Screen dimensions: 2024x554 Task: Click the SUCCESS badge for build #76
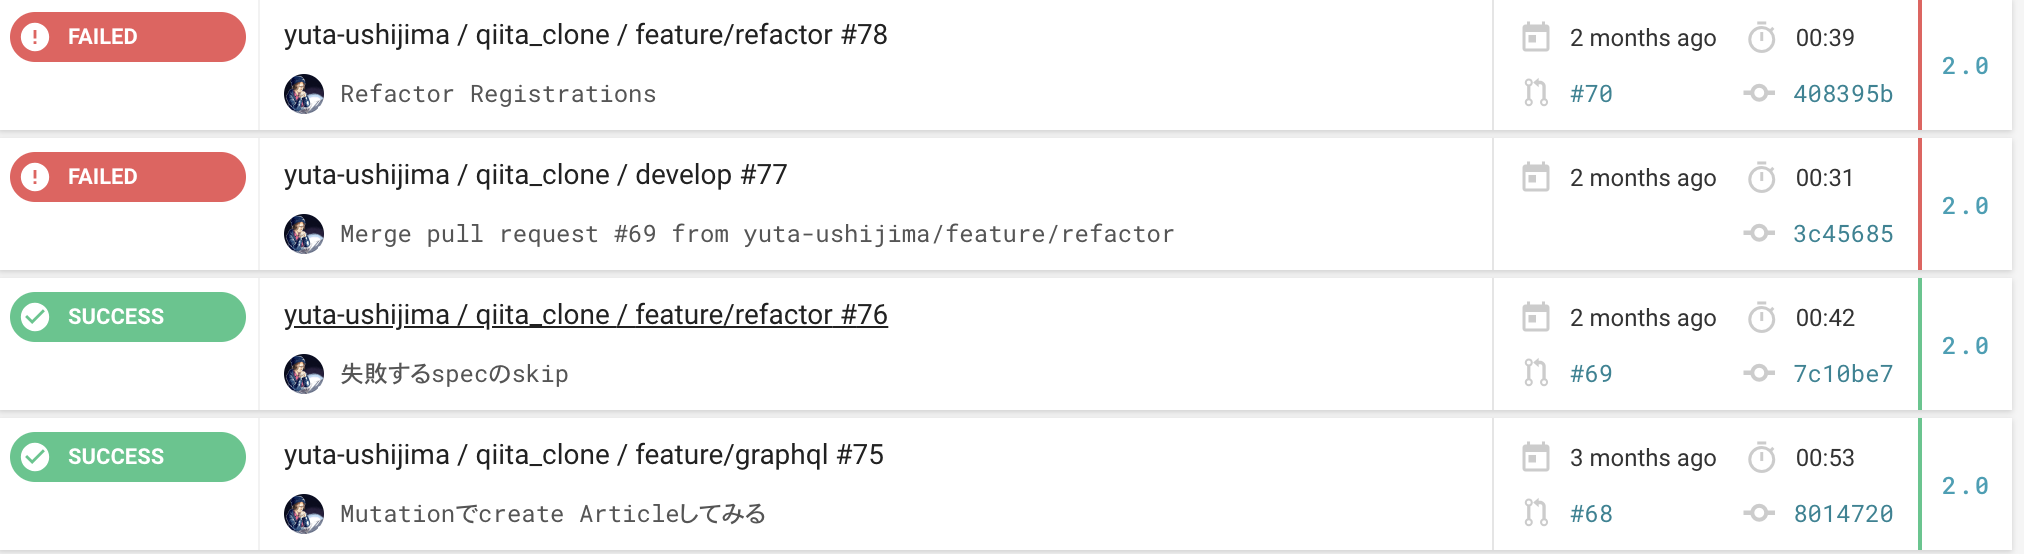[127, 317]
